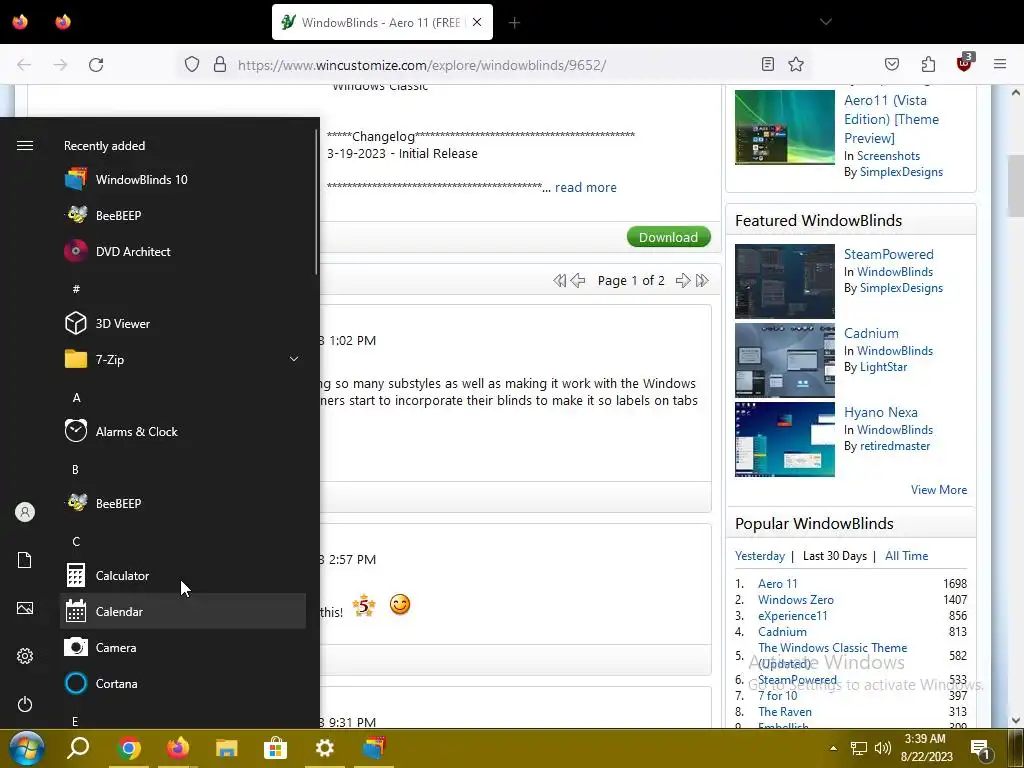Jump to letter A section header
The image size is (1024, 768).
[x=76, y=397]
